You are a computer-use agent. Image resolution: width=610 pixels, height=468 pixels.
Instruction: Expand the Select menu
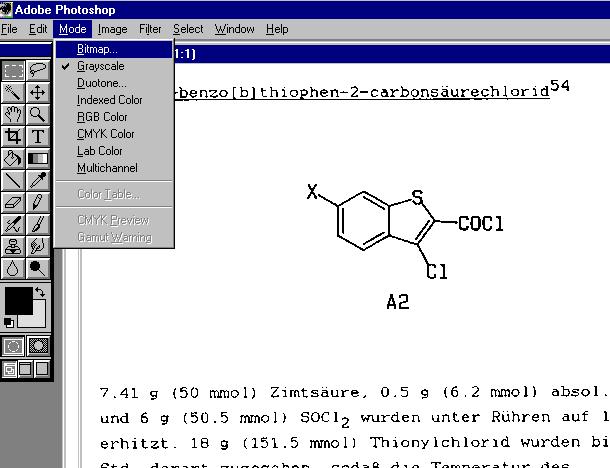coord(188,29)
